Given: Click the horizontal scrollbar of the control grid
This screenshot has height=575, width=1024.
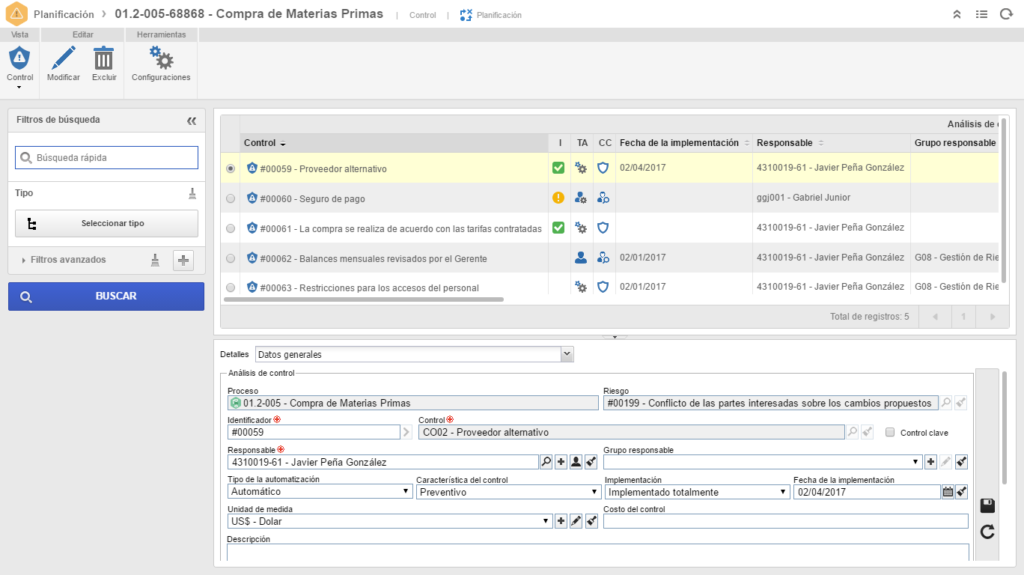Looking at the screenshot, I should [364, 300].
